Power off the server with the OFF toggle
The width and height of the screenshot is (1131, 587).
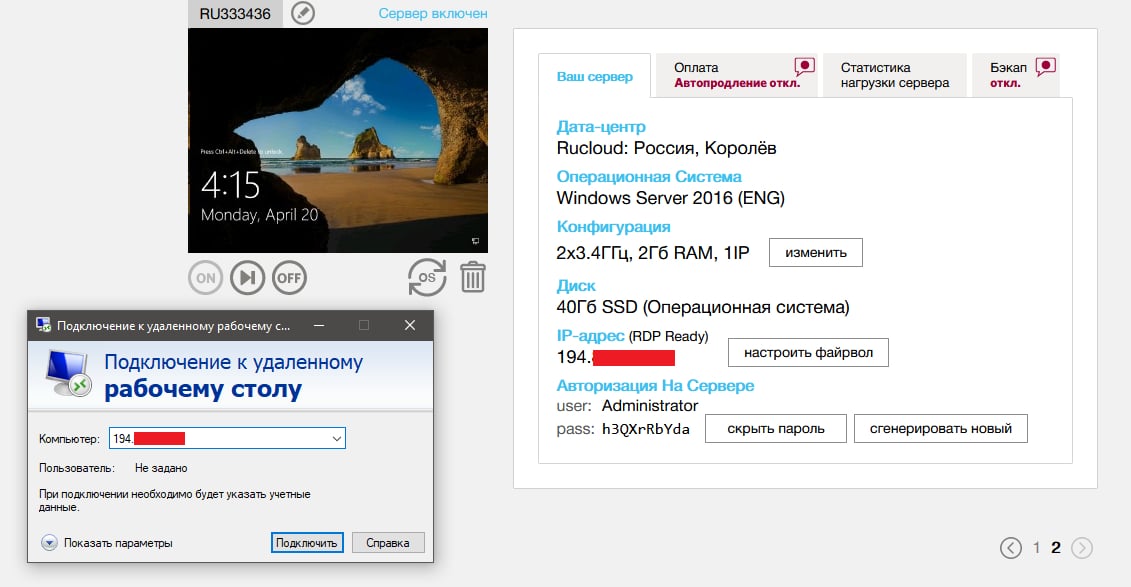[x=289, y=277]
